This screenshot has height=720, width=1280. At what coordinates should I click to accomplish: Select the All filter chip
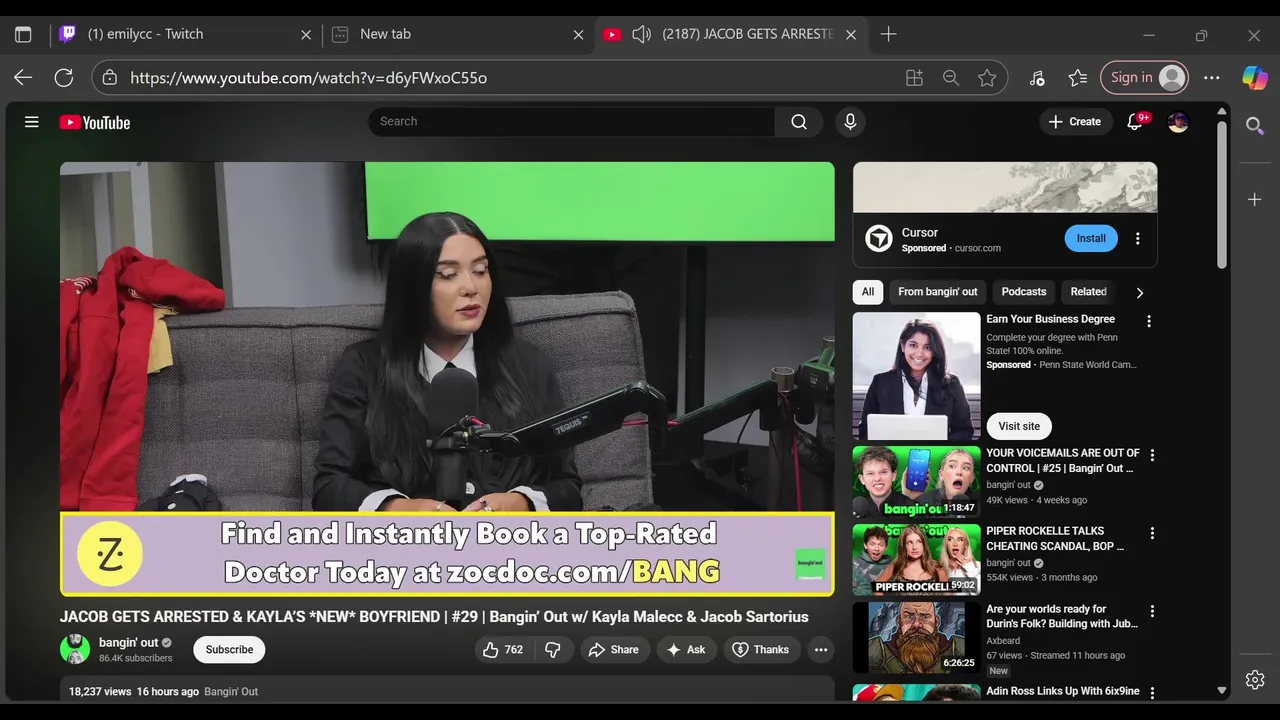point(868,292)
